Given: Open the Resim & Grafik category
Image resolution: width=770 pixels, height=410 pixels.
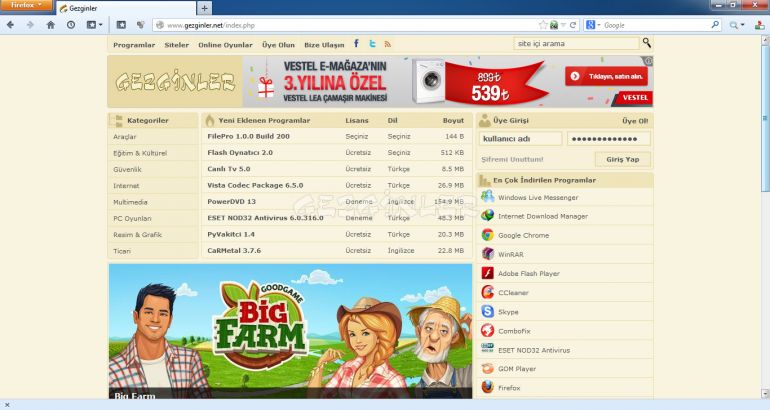Looking at the screenshot, I should click(138, 235).
